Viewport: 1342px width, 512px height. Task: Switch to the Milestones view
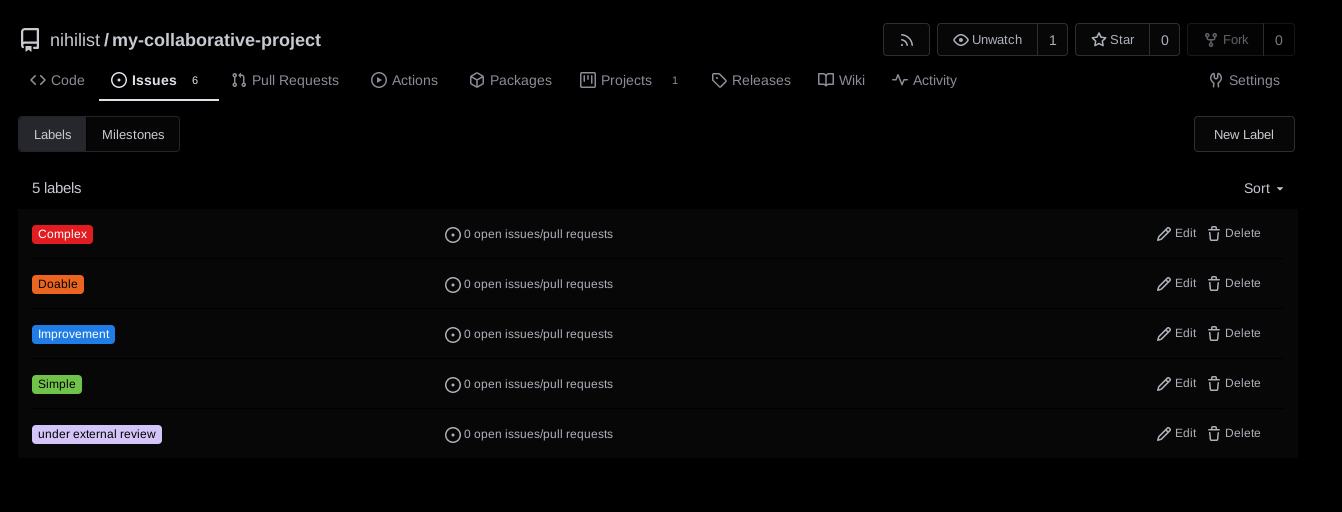pyautogui.click(x=133, y=134)
